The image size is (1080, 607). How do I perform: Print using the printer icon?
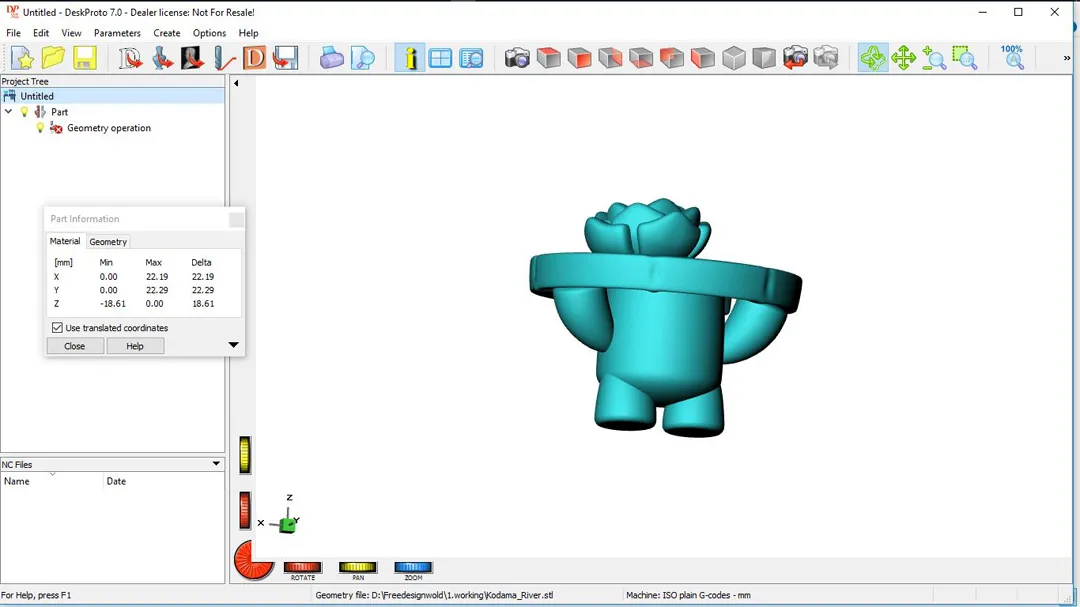point(331,58)
